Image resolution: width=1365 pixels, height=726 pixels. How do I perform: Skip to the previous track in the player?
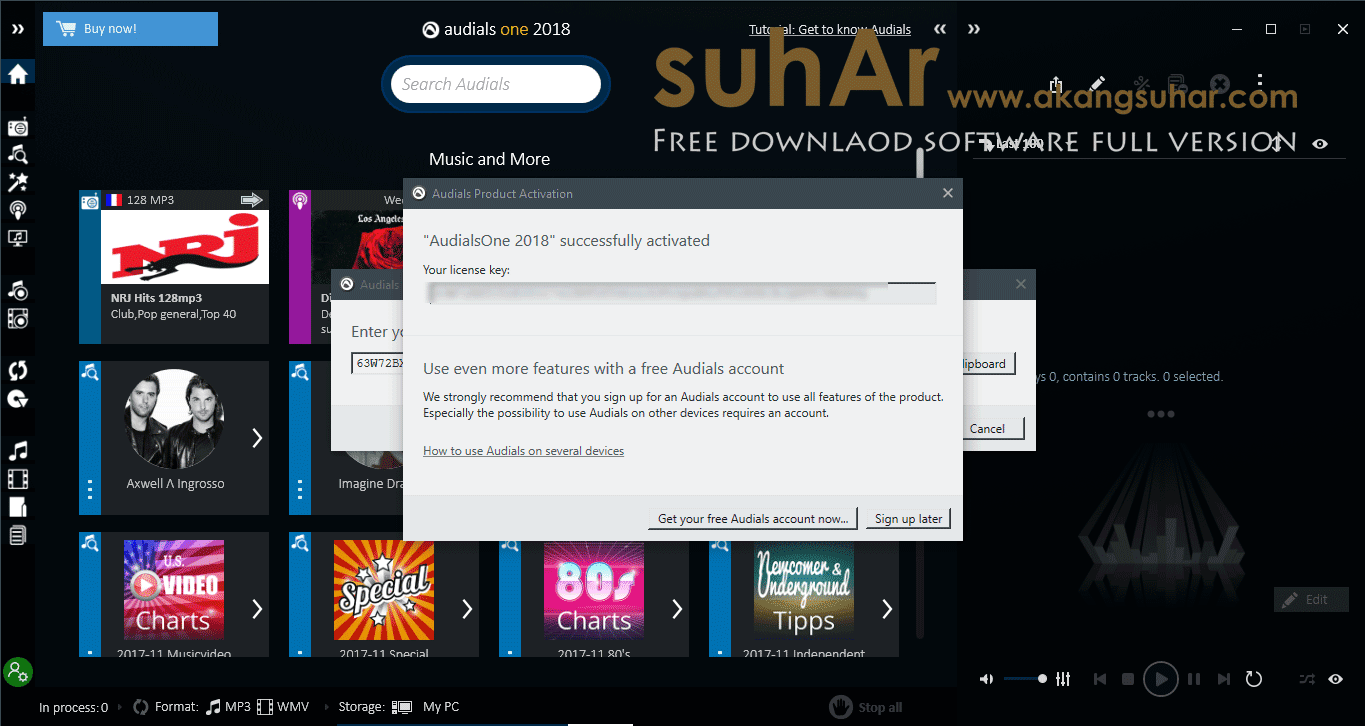pyautogui.click(x=1100, y=679)
